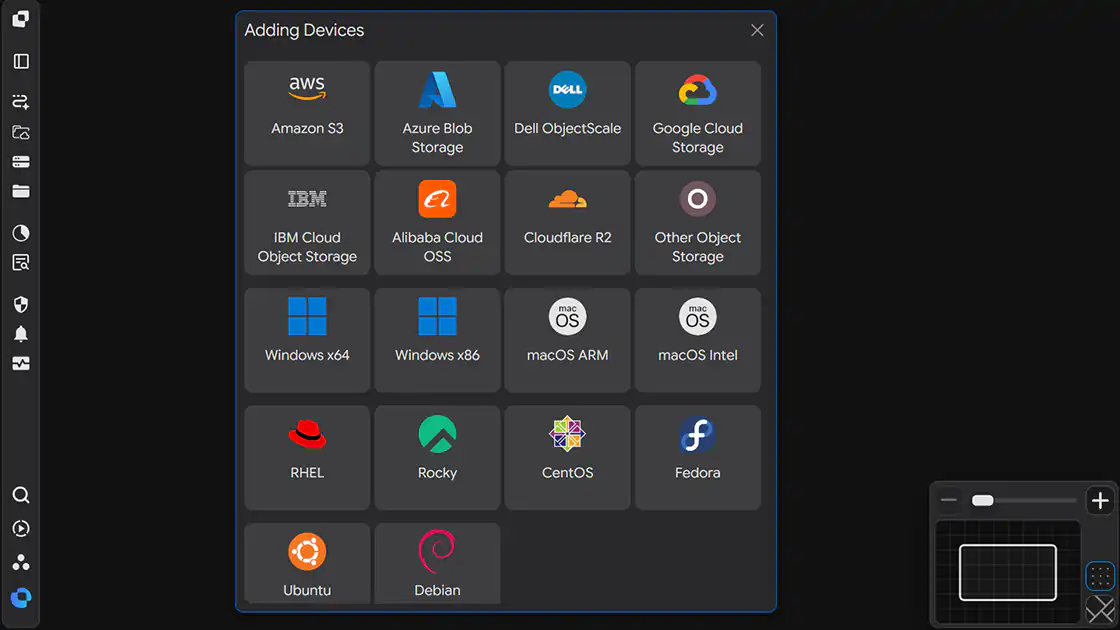The image size is (1120, 630).
Task: Select the Windows x86 tile
Action: (x=437, y=340)
